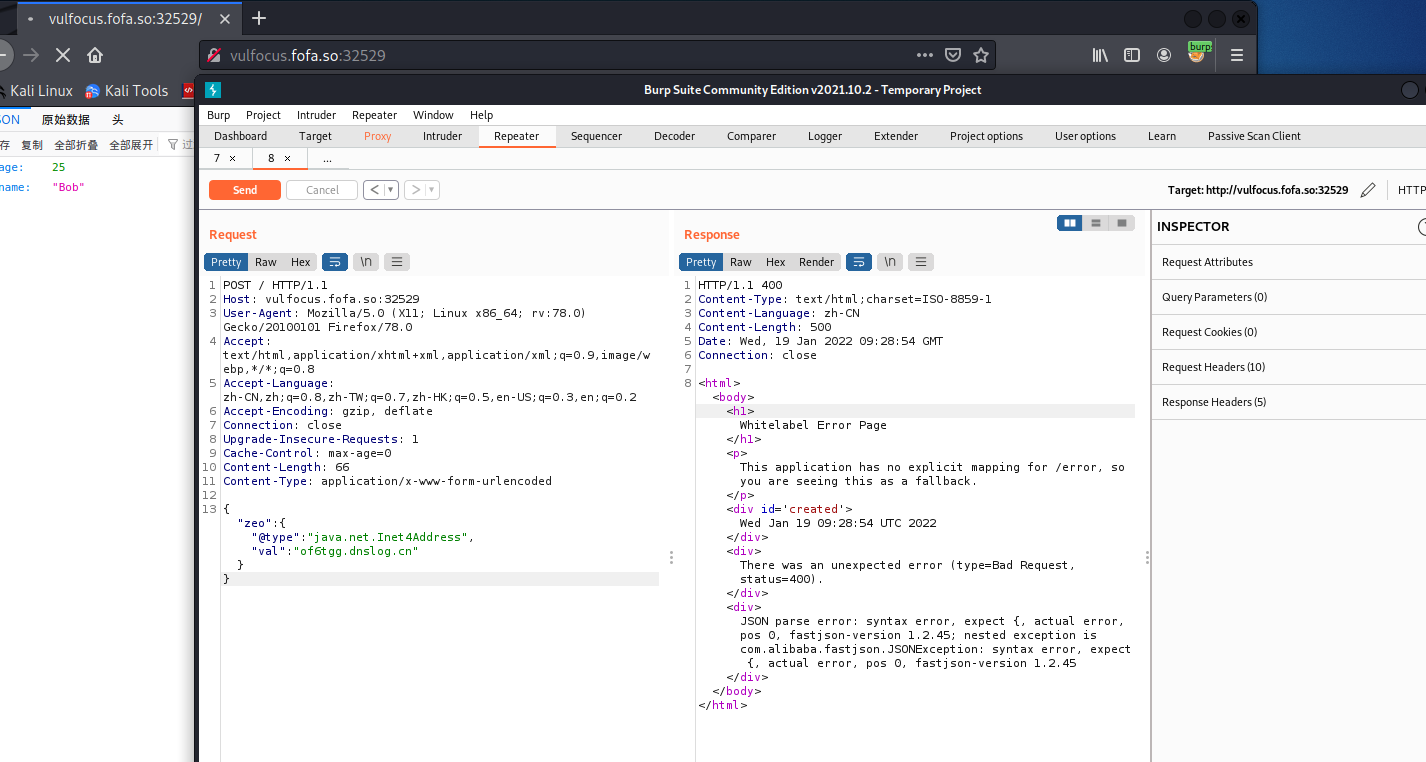1426x762 pixels.
Task: Switch to the Logger tab
Action: (825, 136)
